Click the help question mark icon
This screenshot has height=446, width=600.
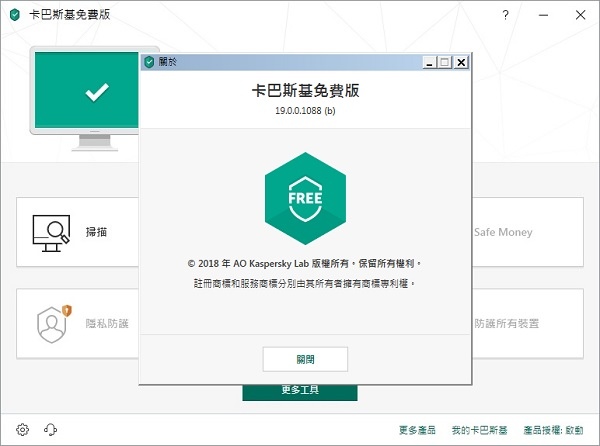click(x=505, y=15)
